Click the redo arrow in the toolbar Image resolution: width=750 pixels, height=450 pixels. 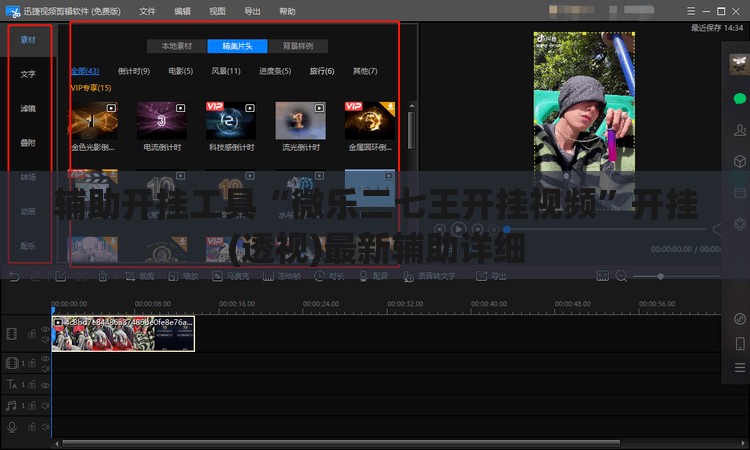click(x=35, y=276)
